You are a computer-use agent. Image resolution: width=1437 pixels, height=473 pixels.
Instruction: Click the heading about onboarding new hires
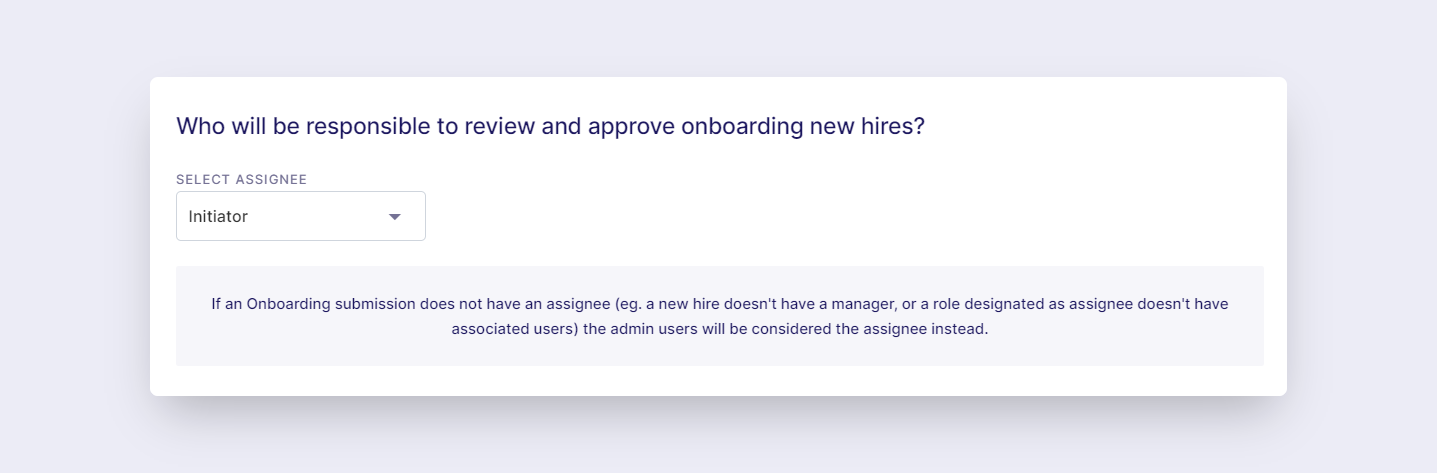[x=551, y=127]
